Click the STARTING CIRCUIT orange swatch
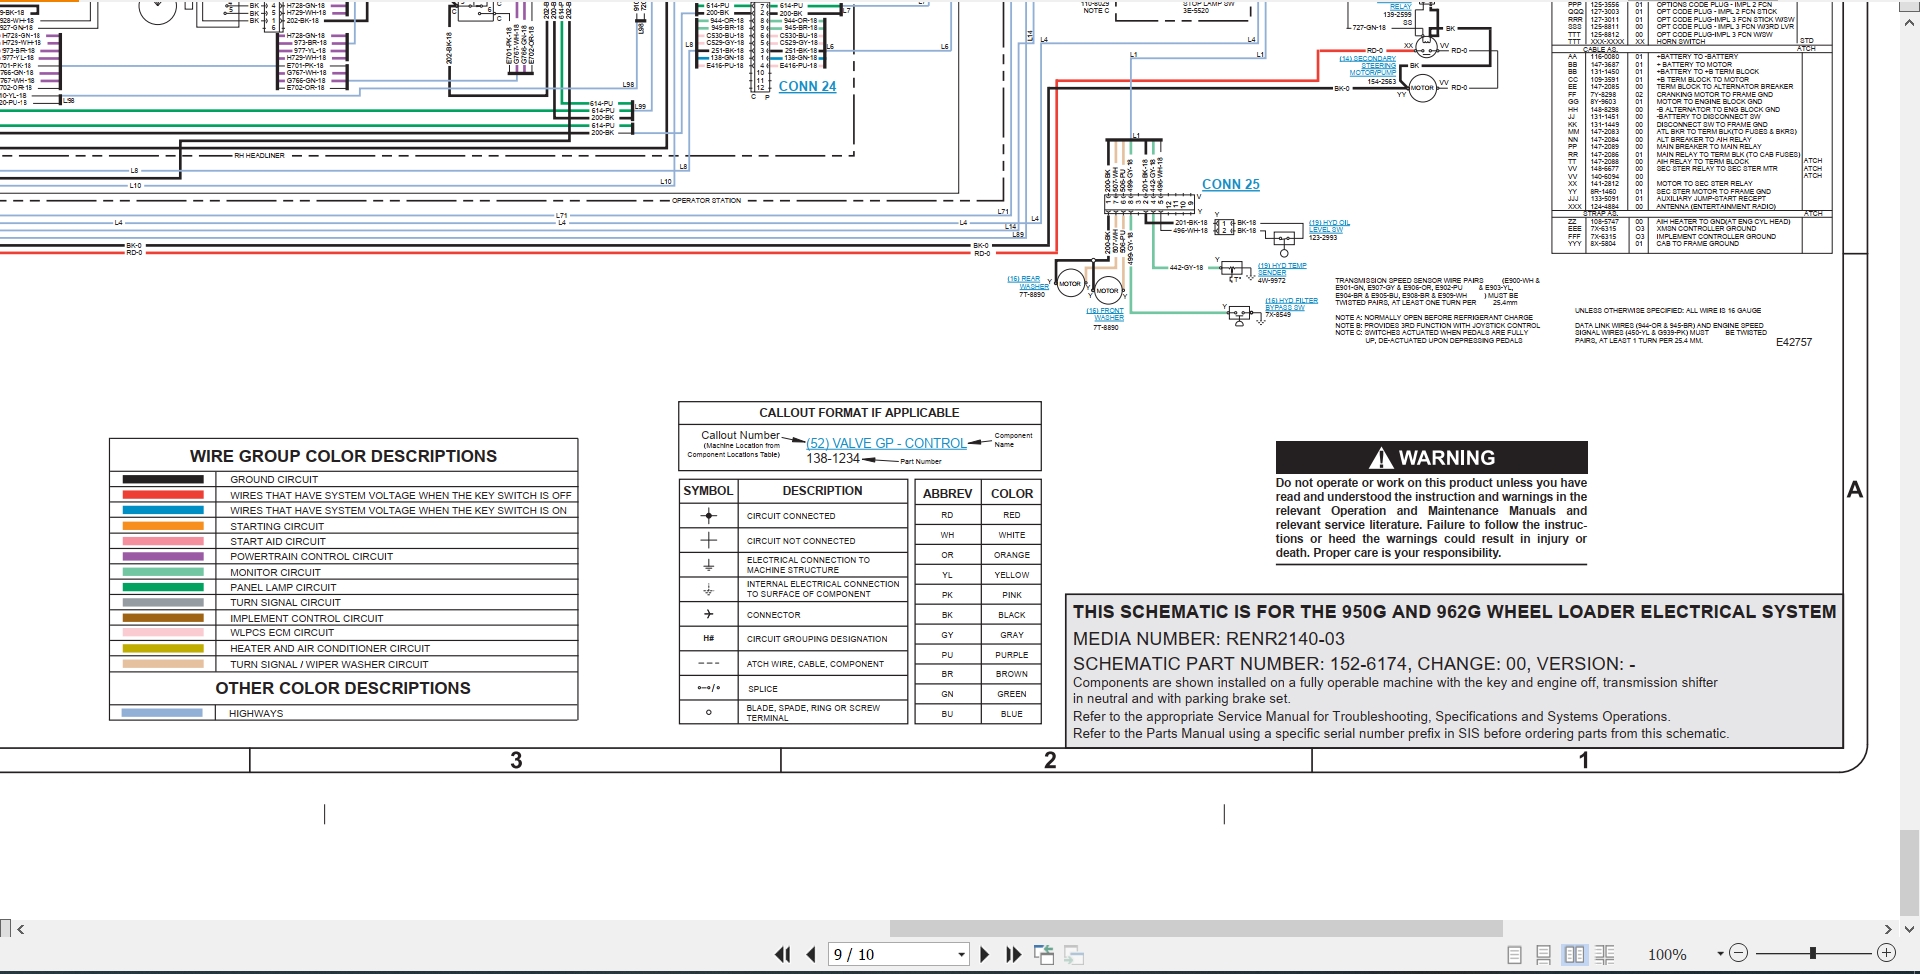1920x974 pixels. 163,526
